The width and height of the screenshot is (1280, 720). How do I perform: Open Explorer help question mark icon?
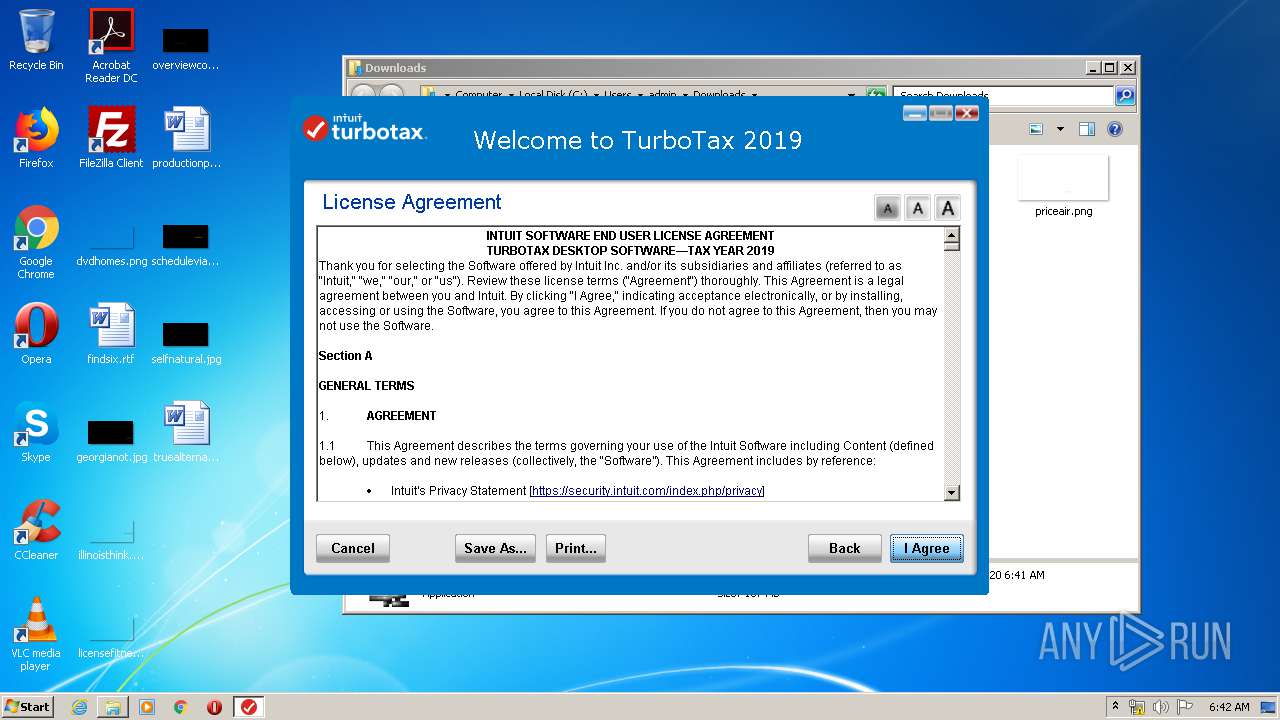1115,129
